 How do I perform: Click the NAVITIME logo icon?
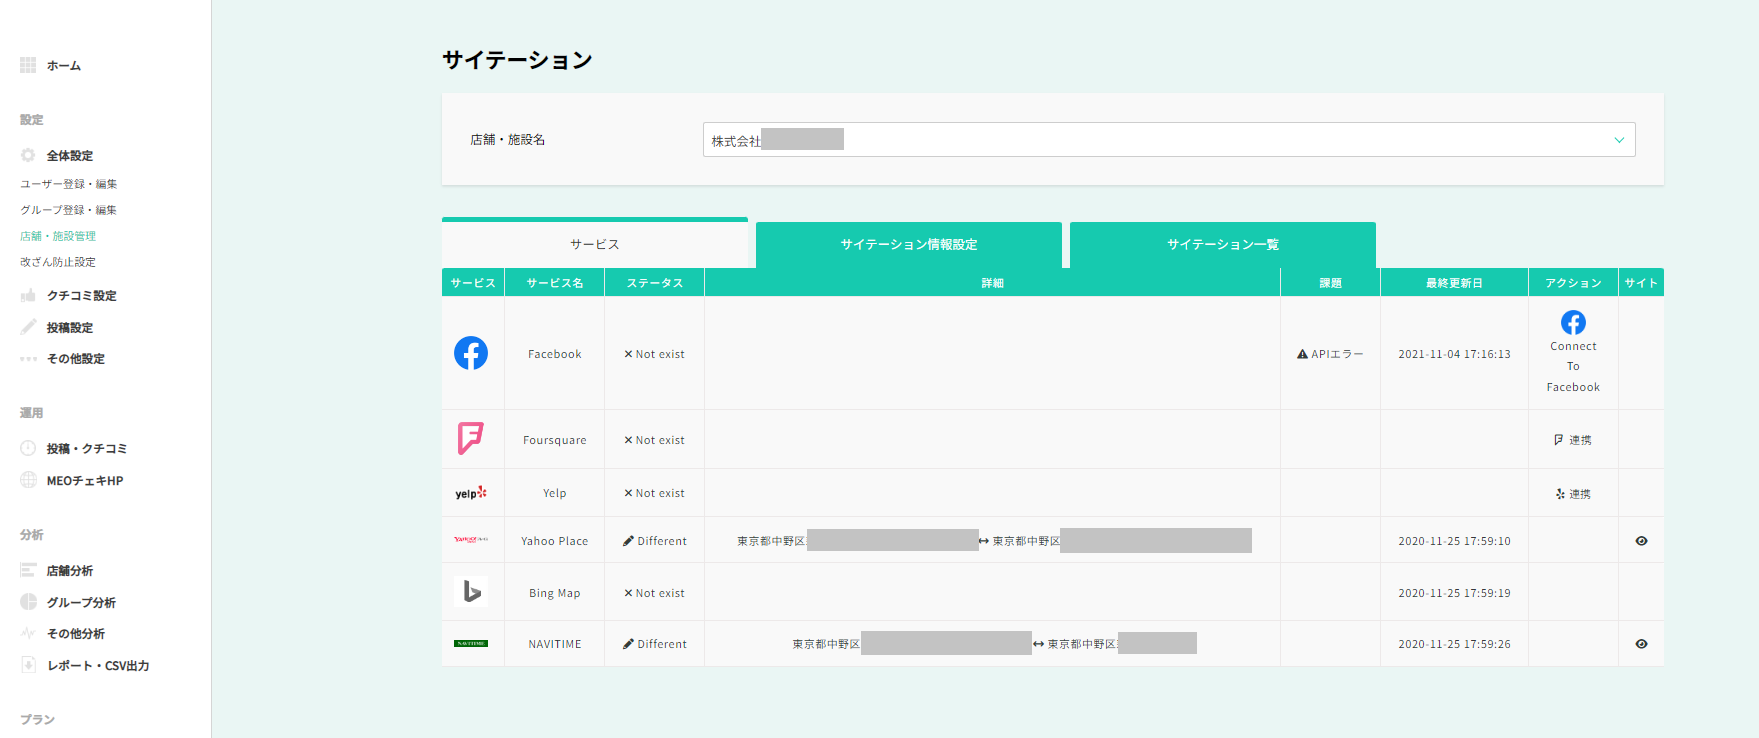pos(471,644)
